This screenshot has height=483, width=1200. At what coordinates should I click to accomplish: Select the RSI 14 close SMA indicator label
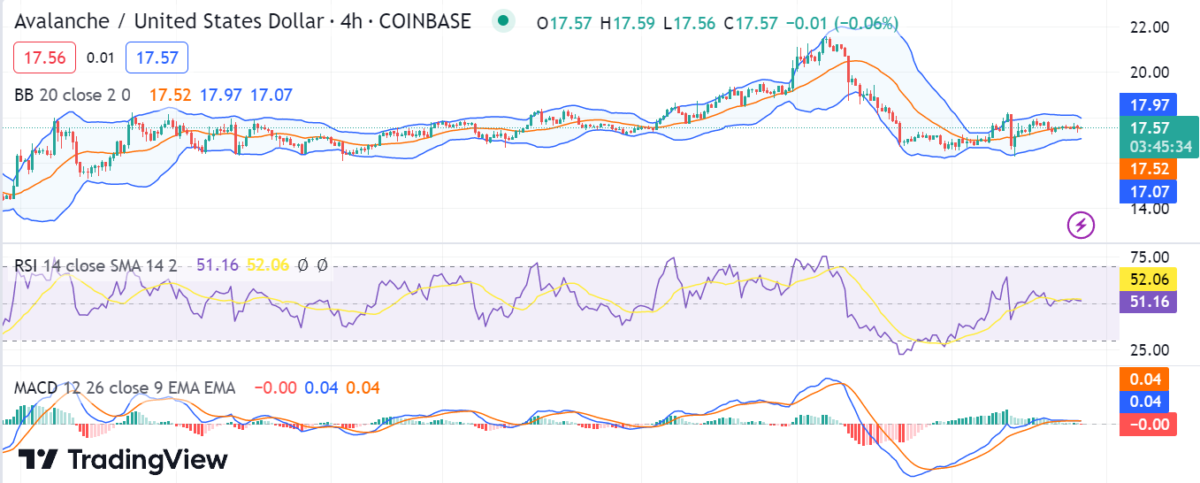pos(96,265)
